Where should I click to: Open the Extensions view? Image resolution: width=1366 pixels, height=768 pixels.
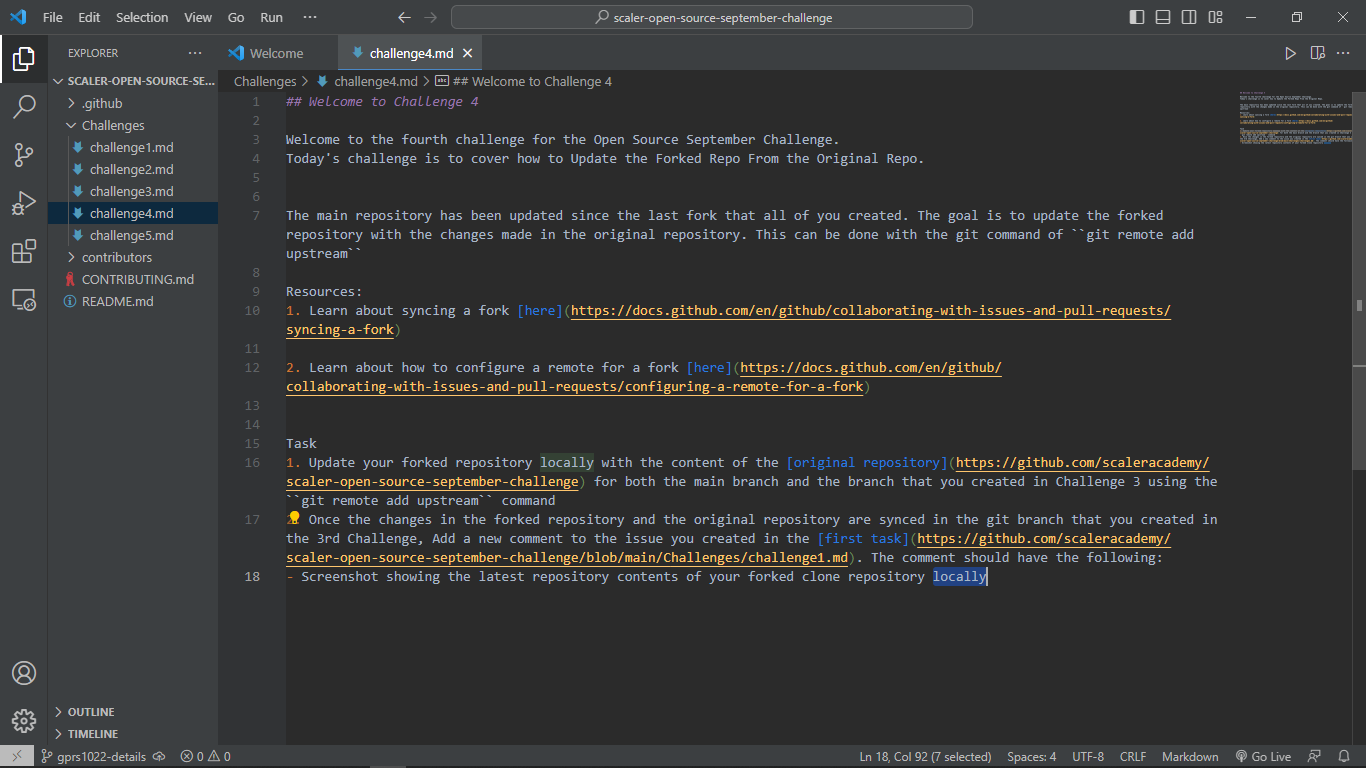coord(24,251)
